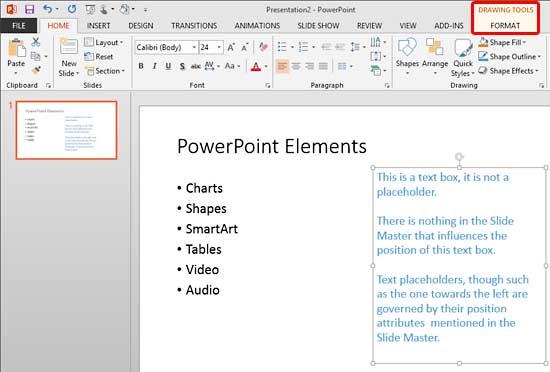
Task: Open the line spacing dropdown
Action: [x=357, y=47]
